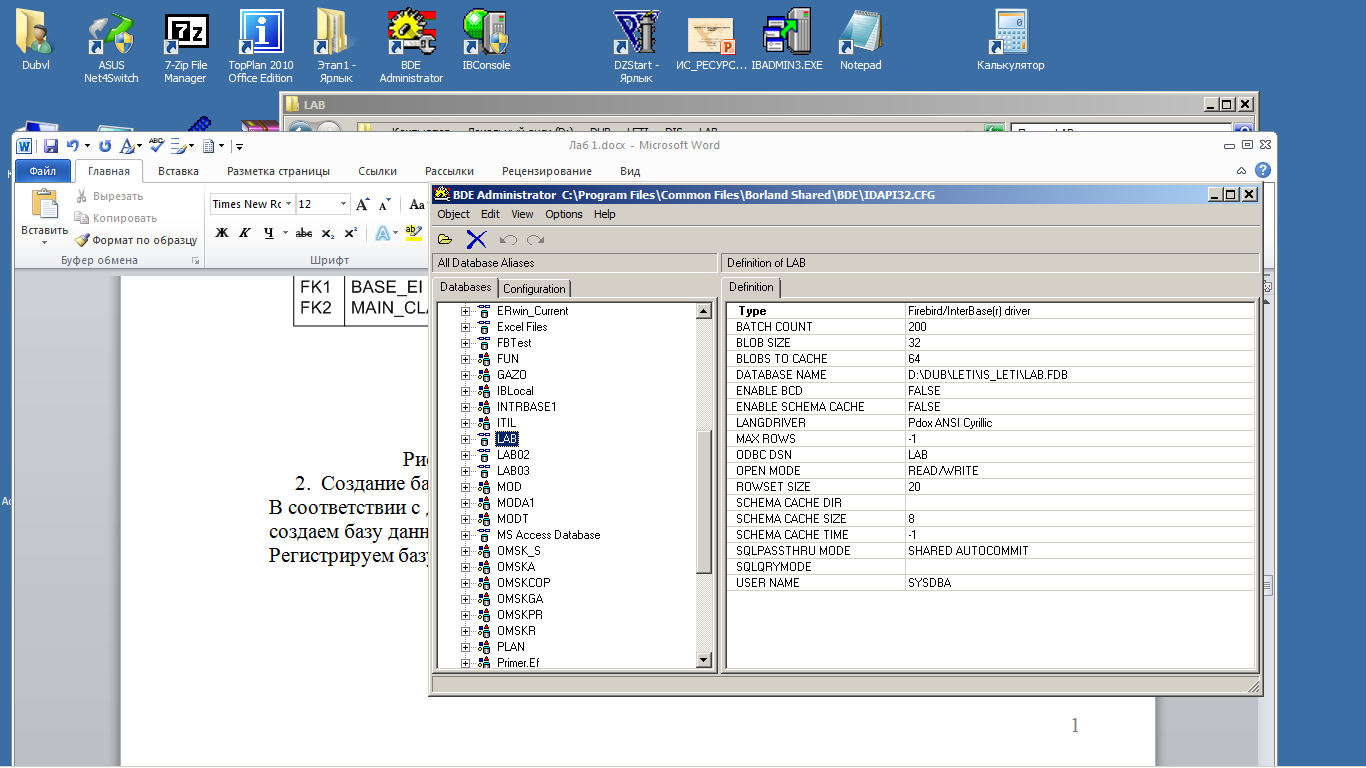Viewport: 1366px width, 768px height.
Task: Toggle underline Ч formatting in Word
Action: (x=269, y=233)
